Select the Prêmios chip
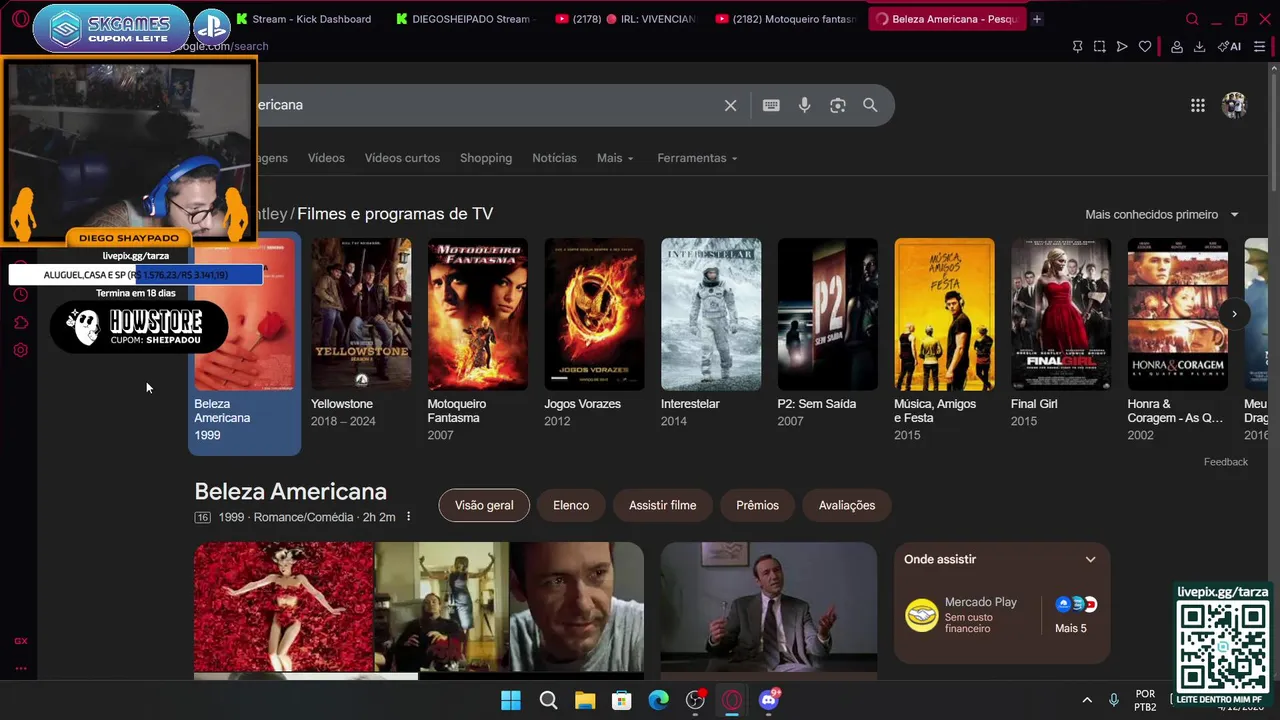This screenshot has width=1280, height=720. (757, 505)
